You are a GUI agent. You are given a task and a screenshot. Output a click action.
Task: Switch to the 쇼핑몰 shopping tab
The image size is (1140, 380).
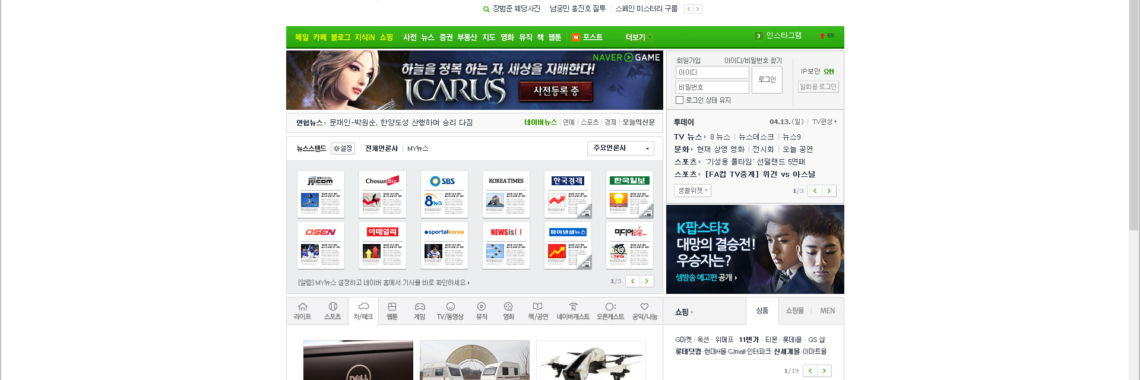[x=795, y=310]
